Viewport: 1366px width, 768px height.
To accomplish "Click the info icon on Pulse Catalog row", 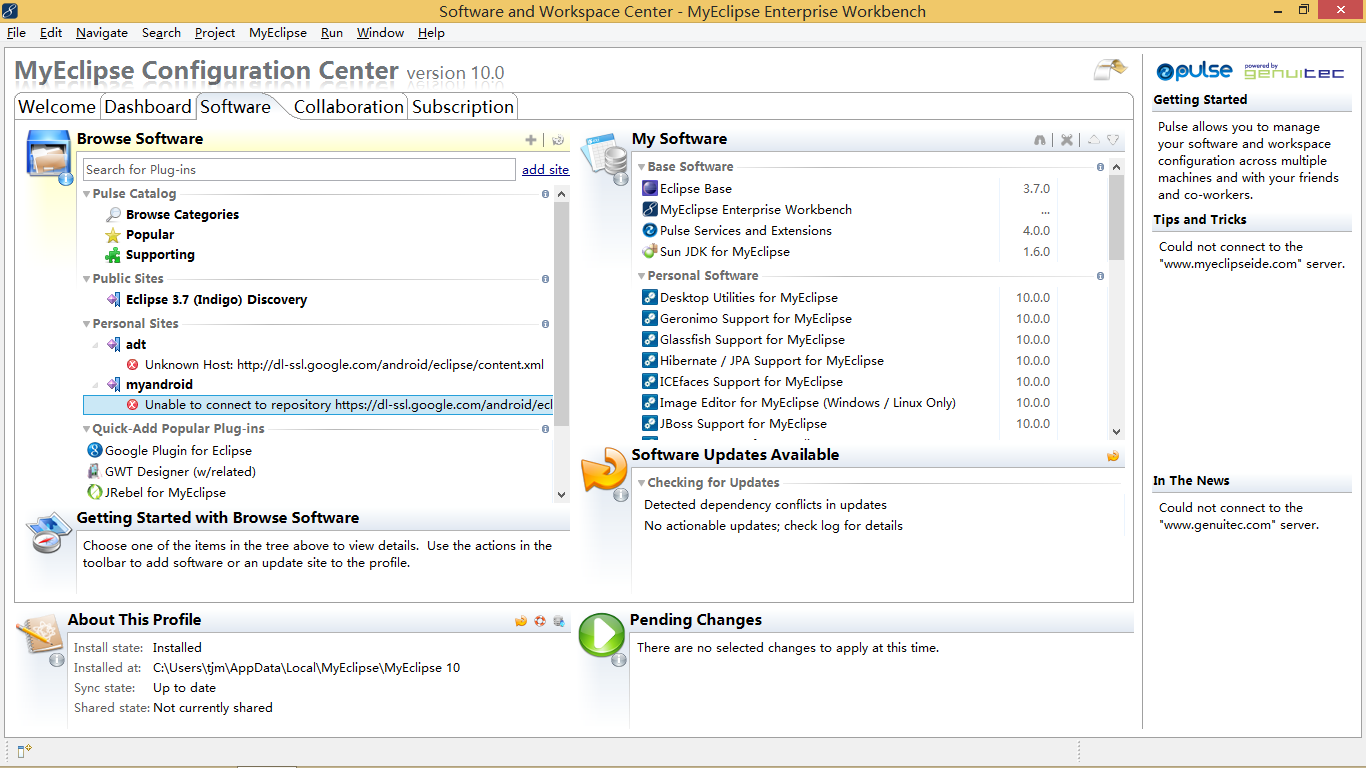I will point(545,194).
